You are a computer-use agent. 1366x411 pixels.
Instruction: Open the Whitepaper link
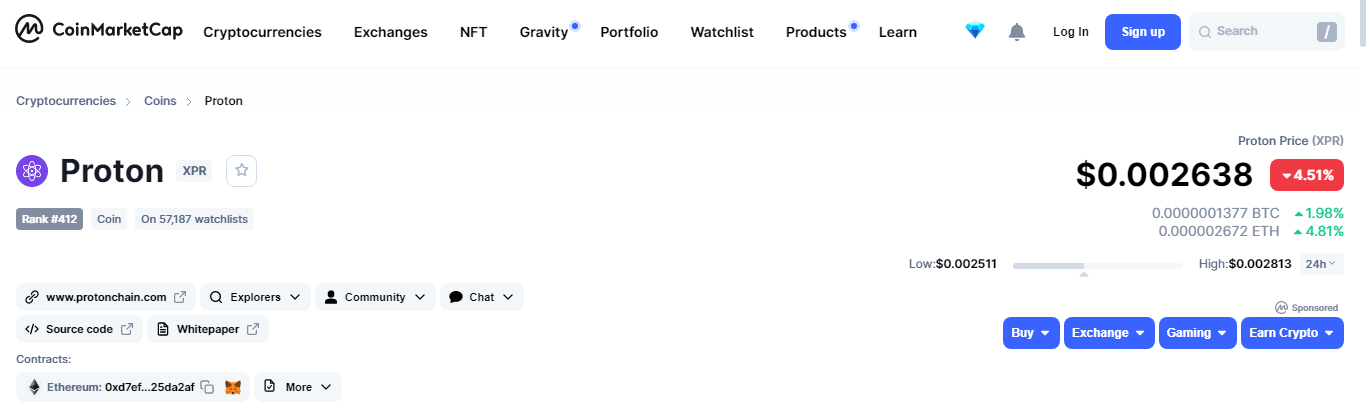pos(208,329)
